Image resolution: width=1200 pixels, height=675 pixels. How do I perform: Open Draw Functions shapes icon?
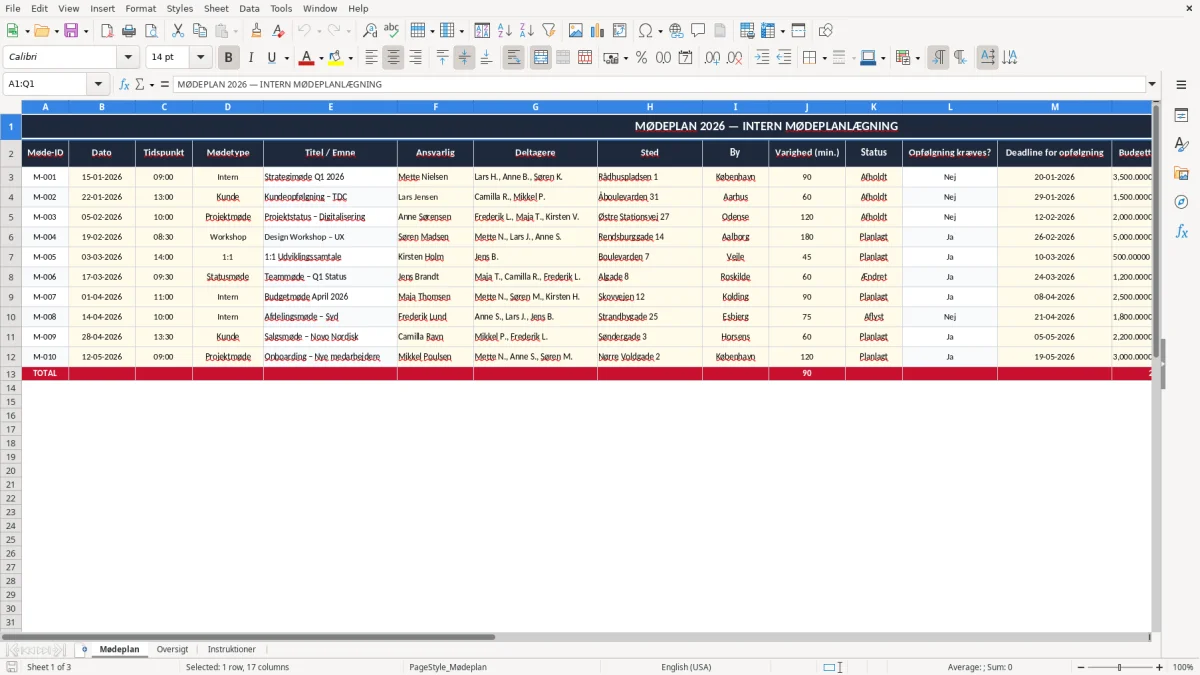[x=826, y=31]
